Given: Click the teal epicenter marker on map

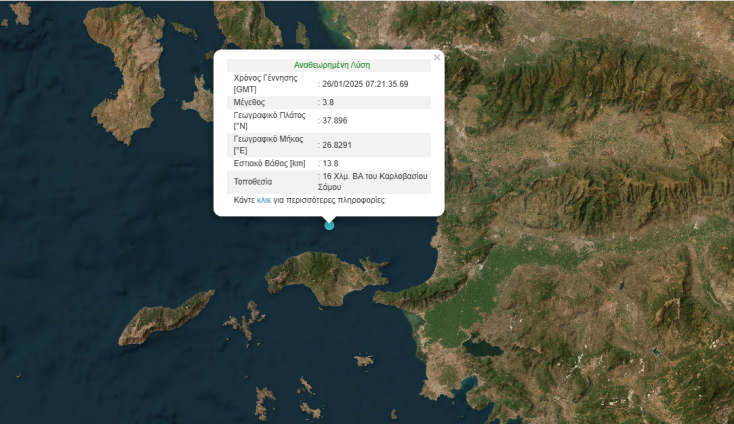Looking at the screenshot, I should tap(329, 224).
